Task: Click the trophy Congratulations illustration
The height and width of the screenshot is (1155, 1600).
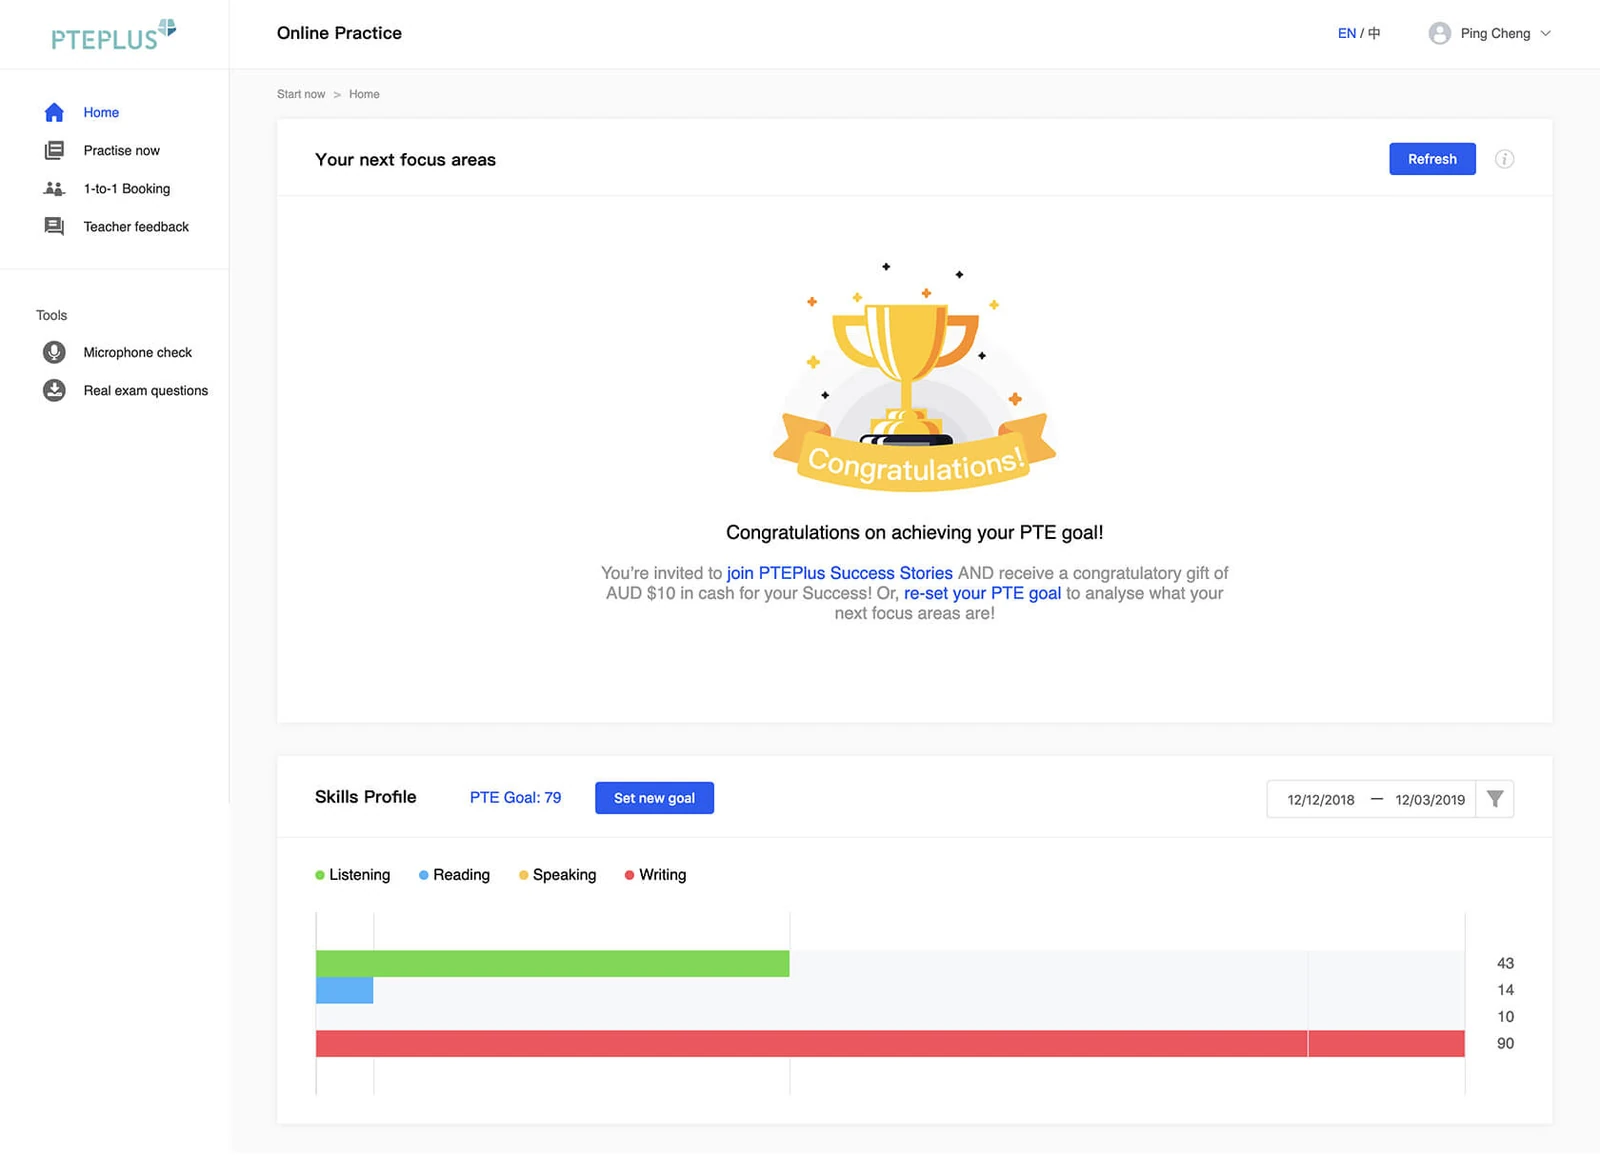Action: pyautogui.click(x=914, y=377)
